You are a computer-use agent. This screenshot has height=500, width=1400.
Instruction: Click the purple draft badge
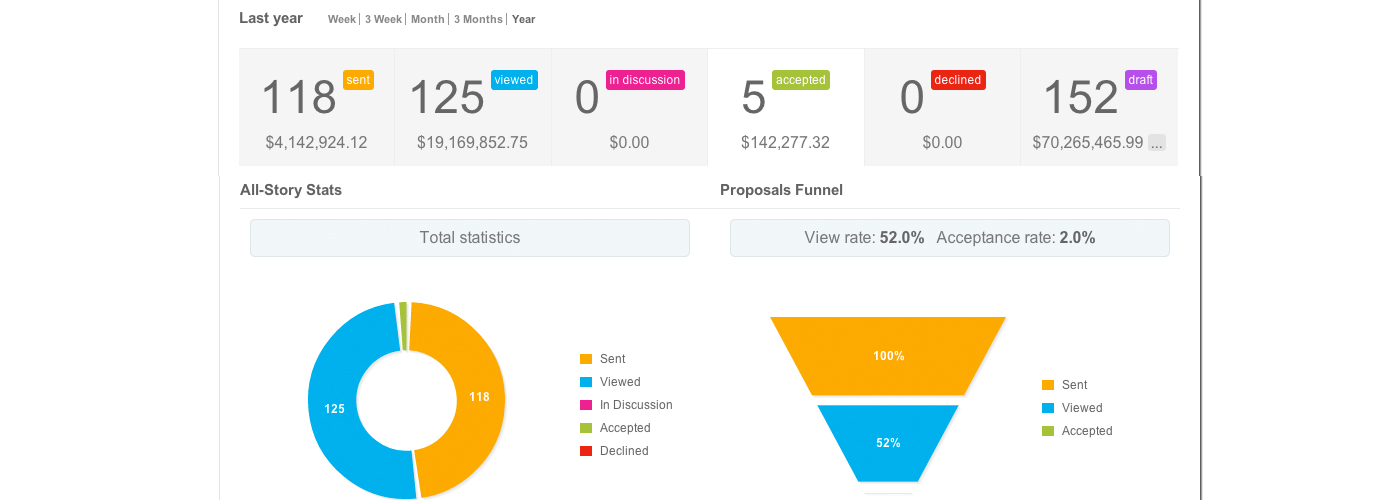click(1140, 80)
